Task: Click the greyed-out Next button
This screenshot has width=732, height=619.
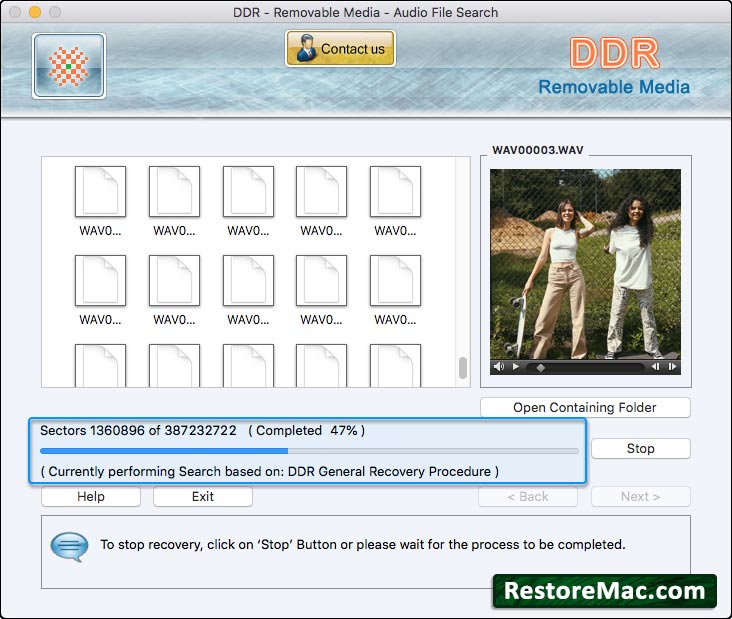Action: 640,497
